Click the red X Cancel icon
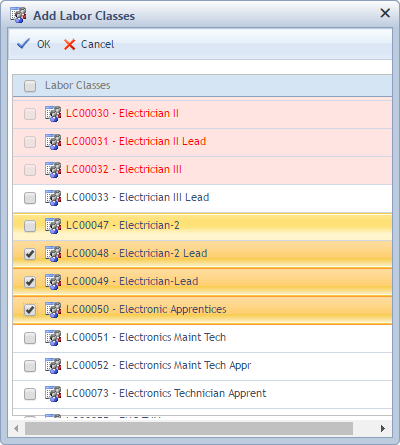 click(x=69, y=44)
